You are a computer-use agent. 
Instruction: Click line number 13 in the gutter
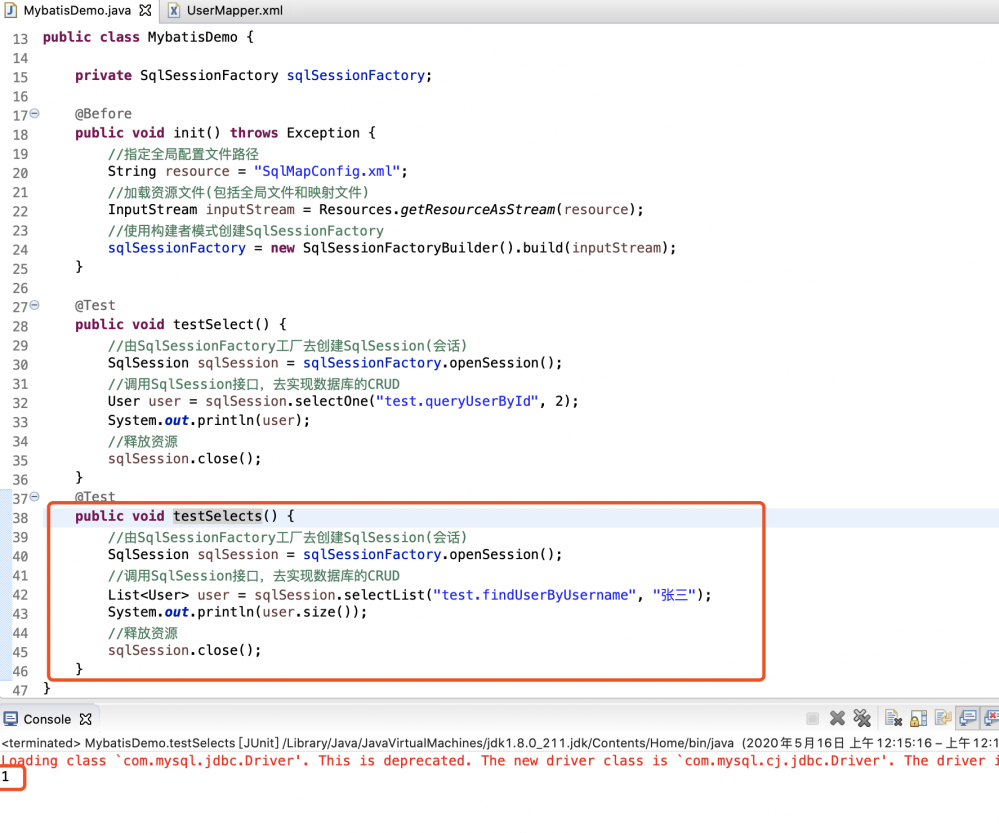pyautogui.click(x=20, y=39)
